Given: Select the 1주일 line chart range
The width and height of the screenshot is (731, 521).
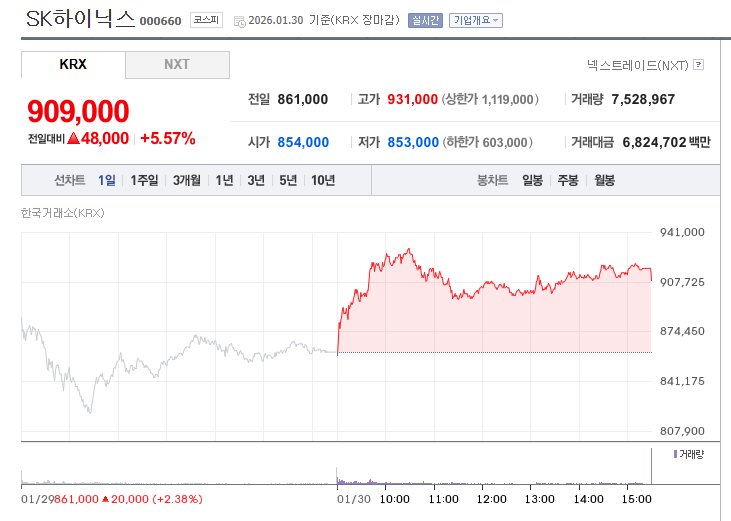Looking at the screenshot, I should pos(144,180).
